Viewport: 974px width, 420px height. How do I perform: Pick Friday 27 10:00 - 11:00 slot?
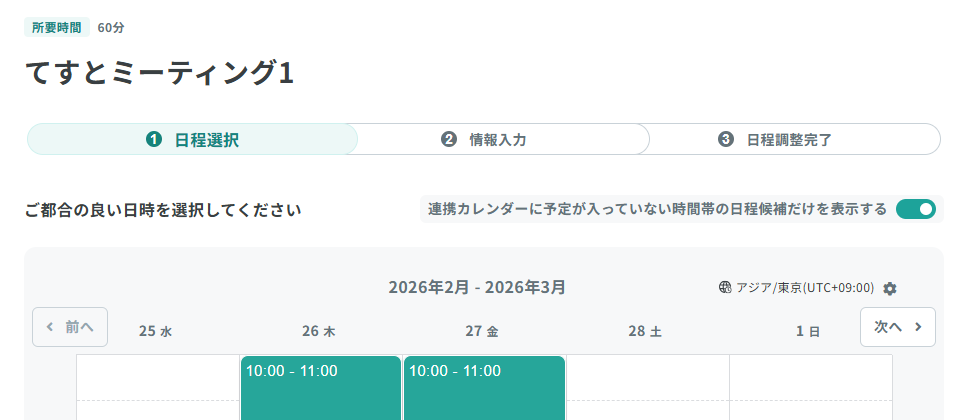[485, 387]
